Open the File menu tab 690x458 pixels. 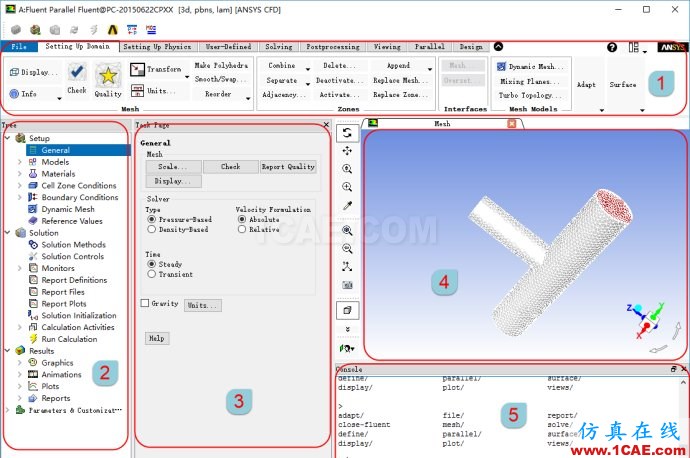tap(19, 47)
